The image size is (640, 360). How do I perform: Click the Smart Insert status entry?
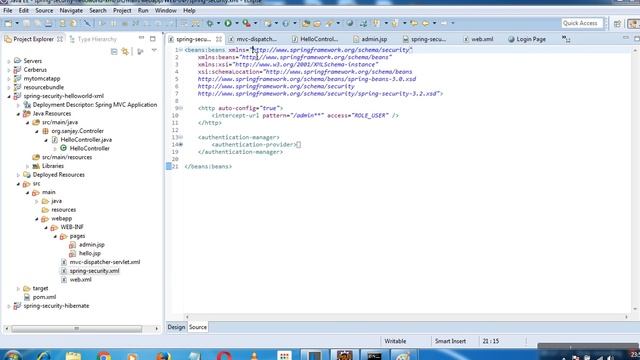point(450,341)
